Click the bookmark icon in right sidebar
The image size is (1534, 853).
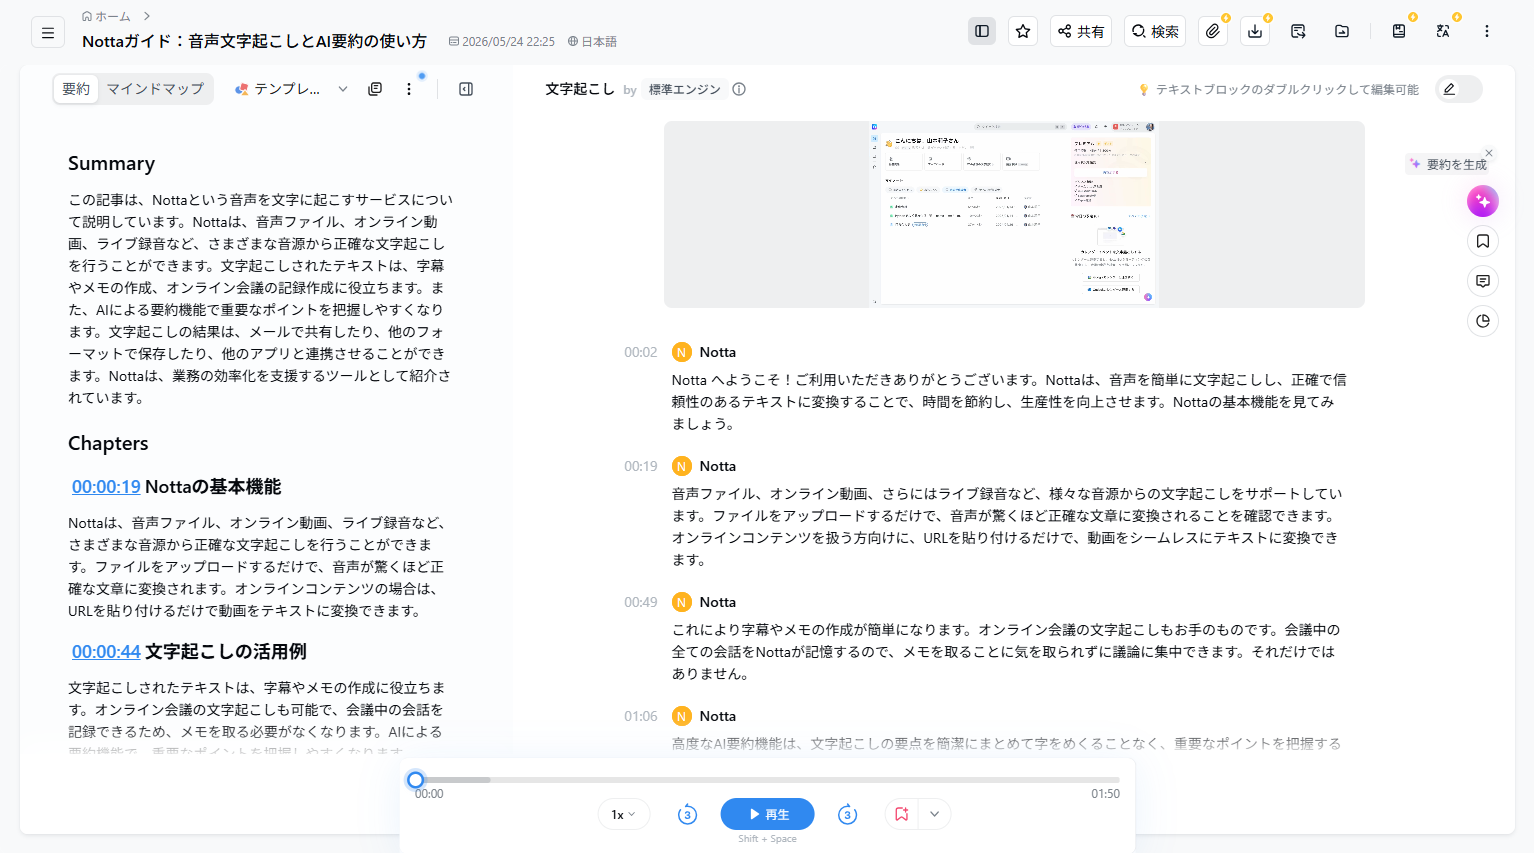pos(1483,241)
